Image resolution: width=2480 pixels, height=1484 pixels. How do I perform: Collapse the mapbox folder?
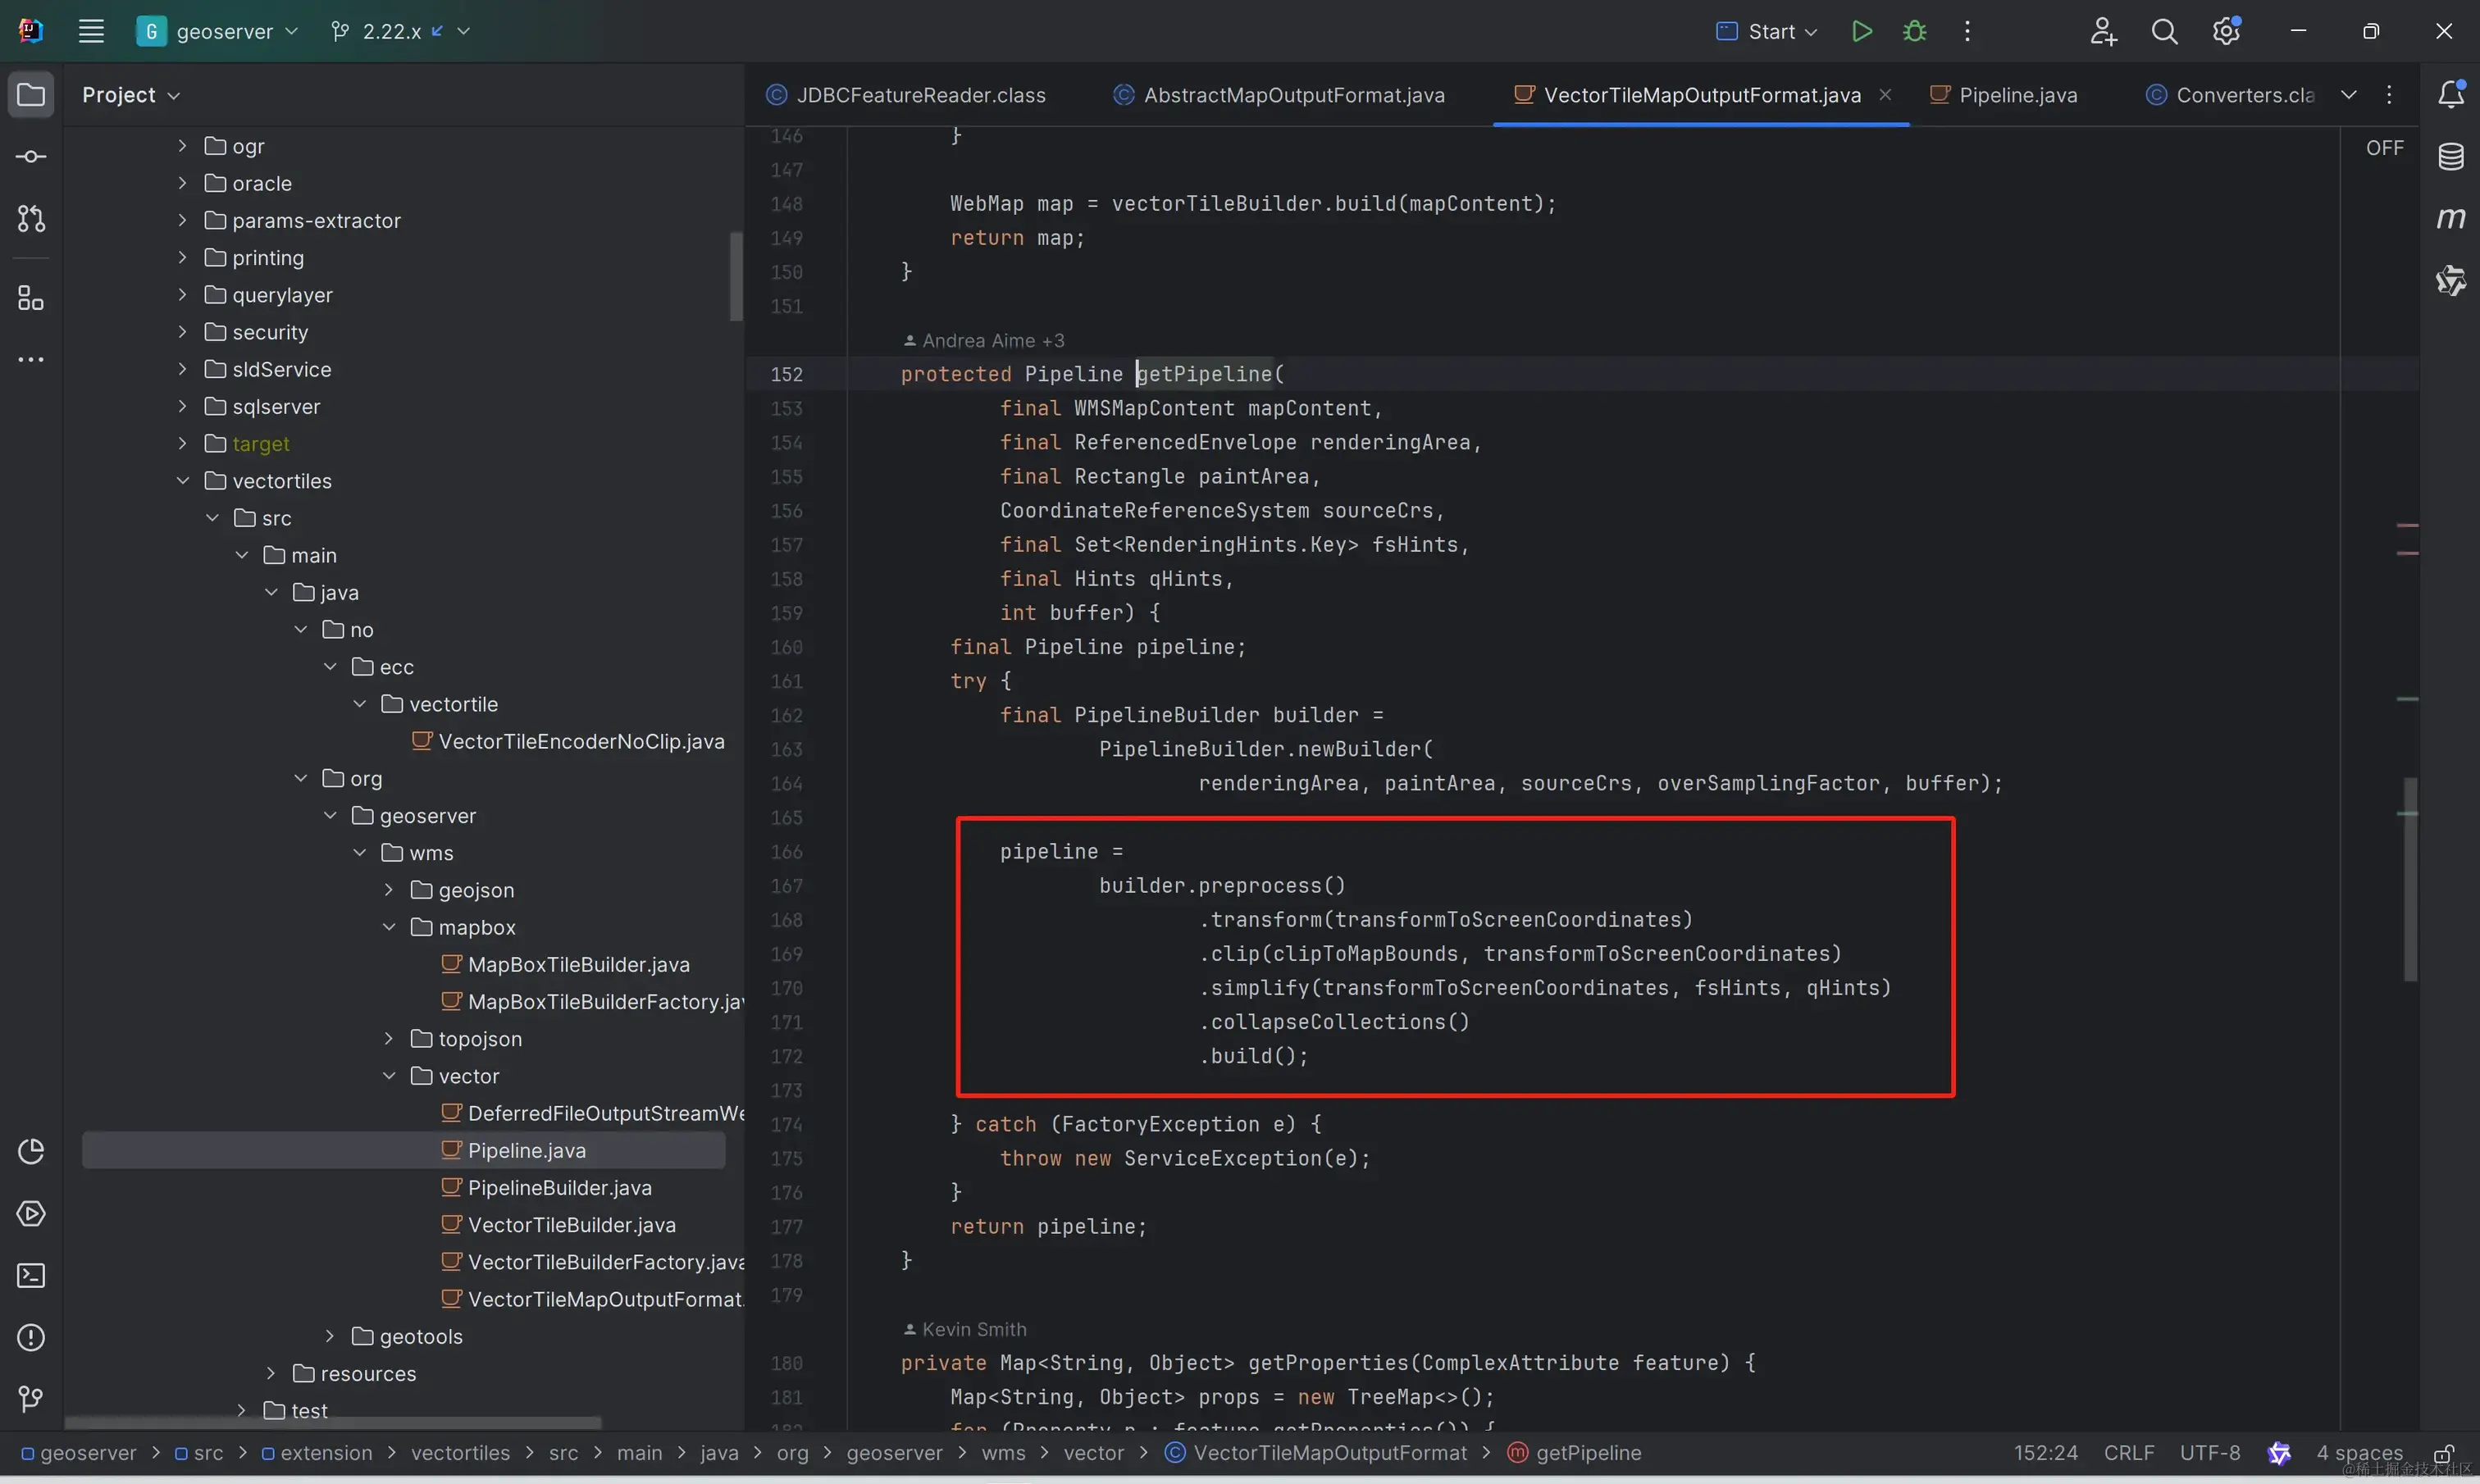[x=389, y=927]
